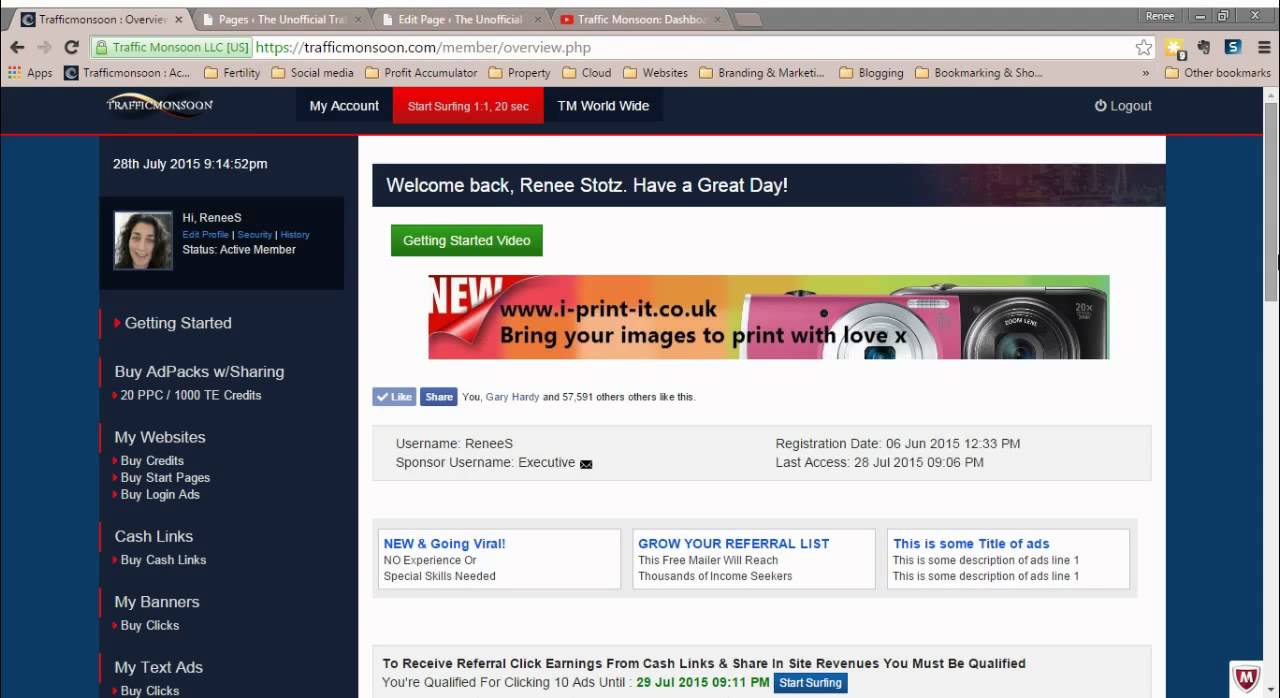Open the Fertility bookmarks folder

[231, 73]
